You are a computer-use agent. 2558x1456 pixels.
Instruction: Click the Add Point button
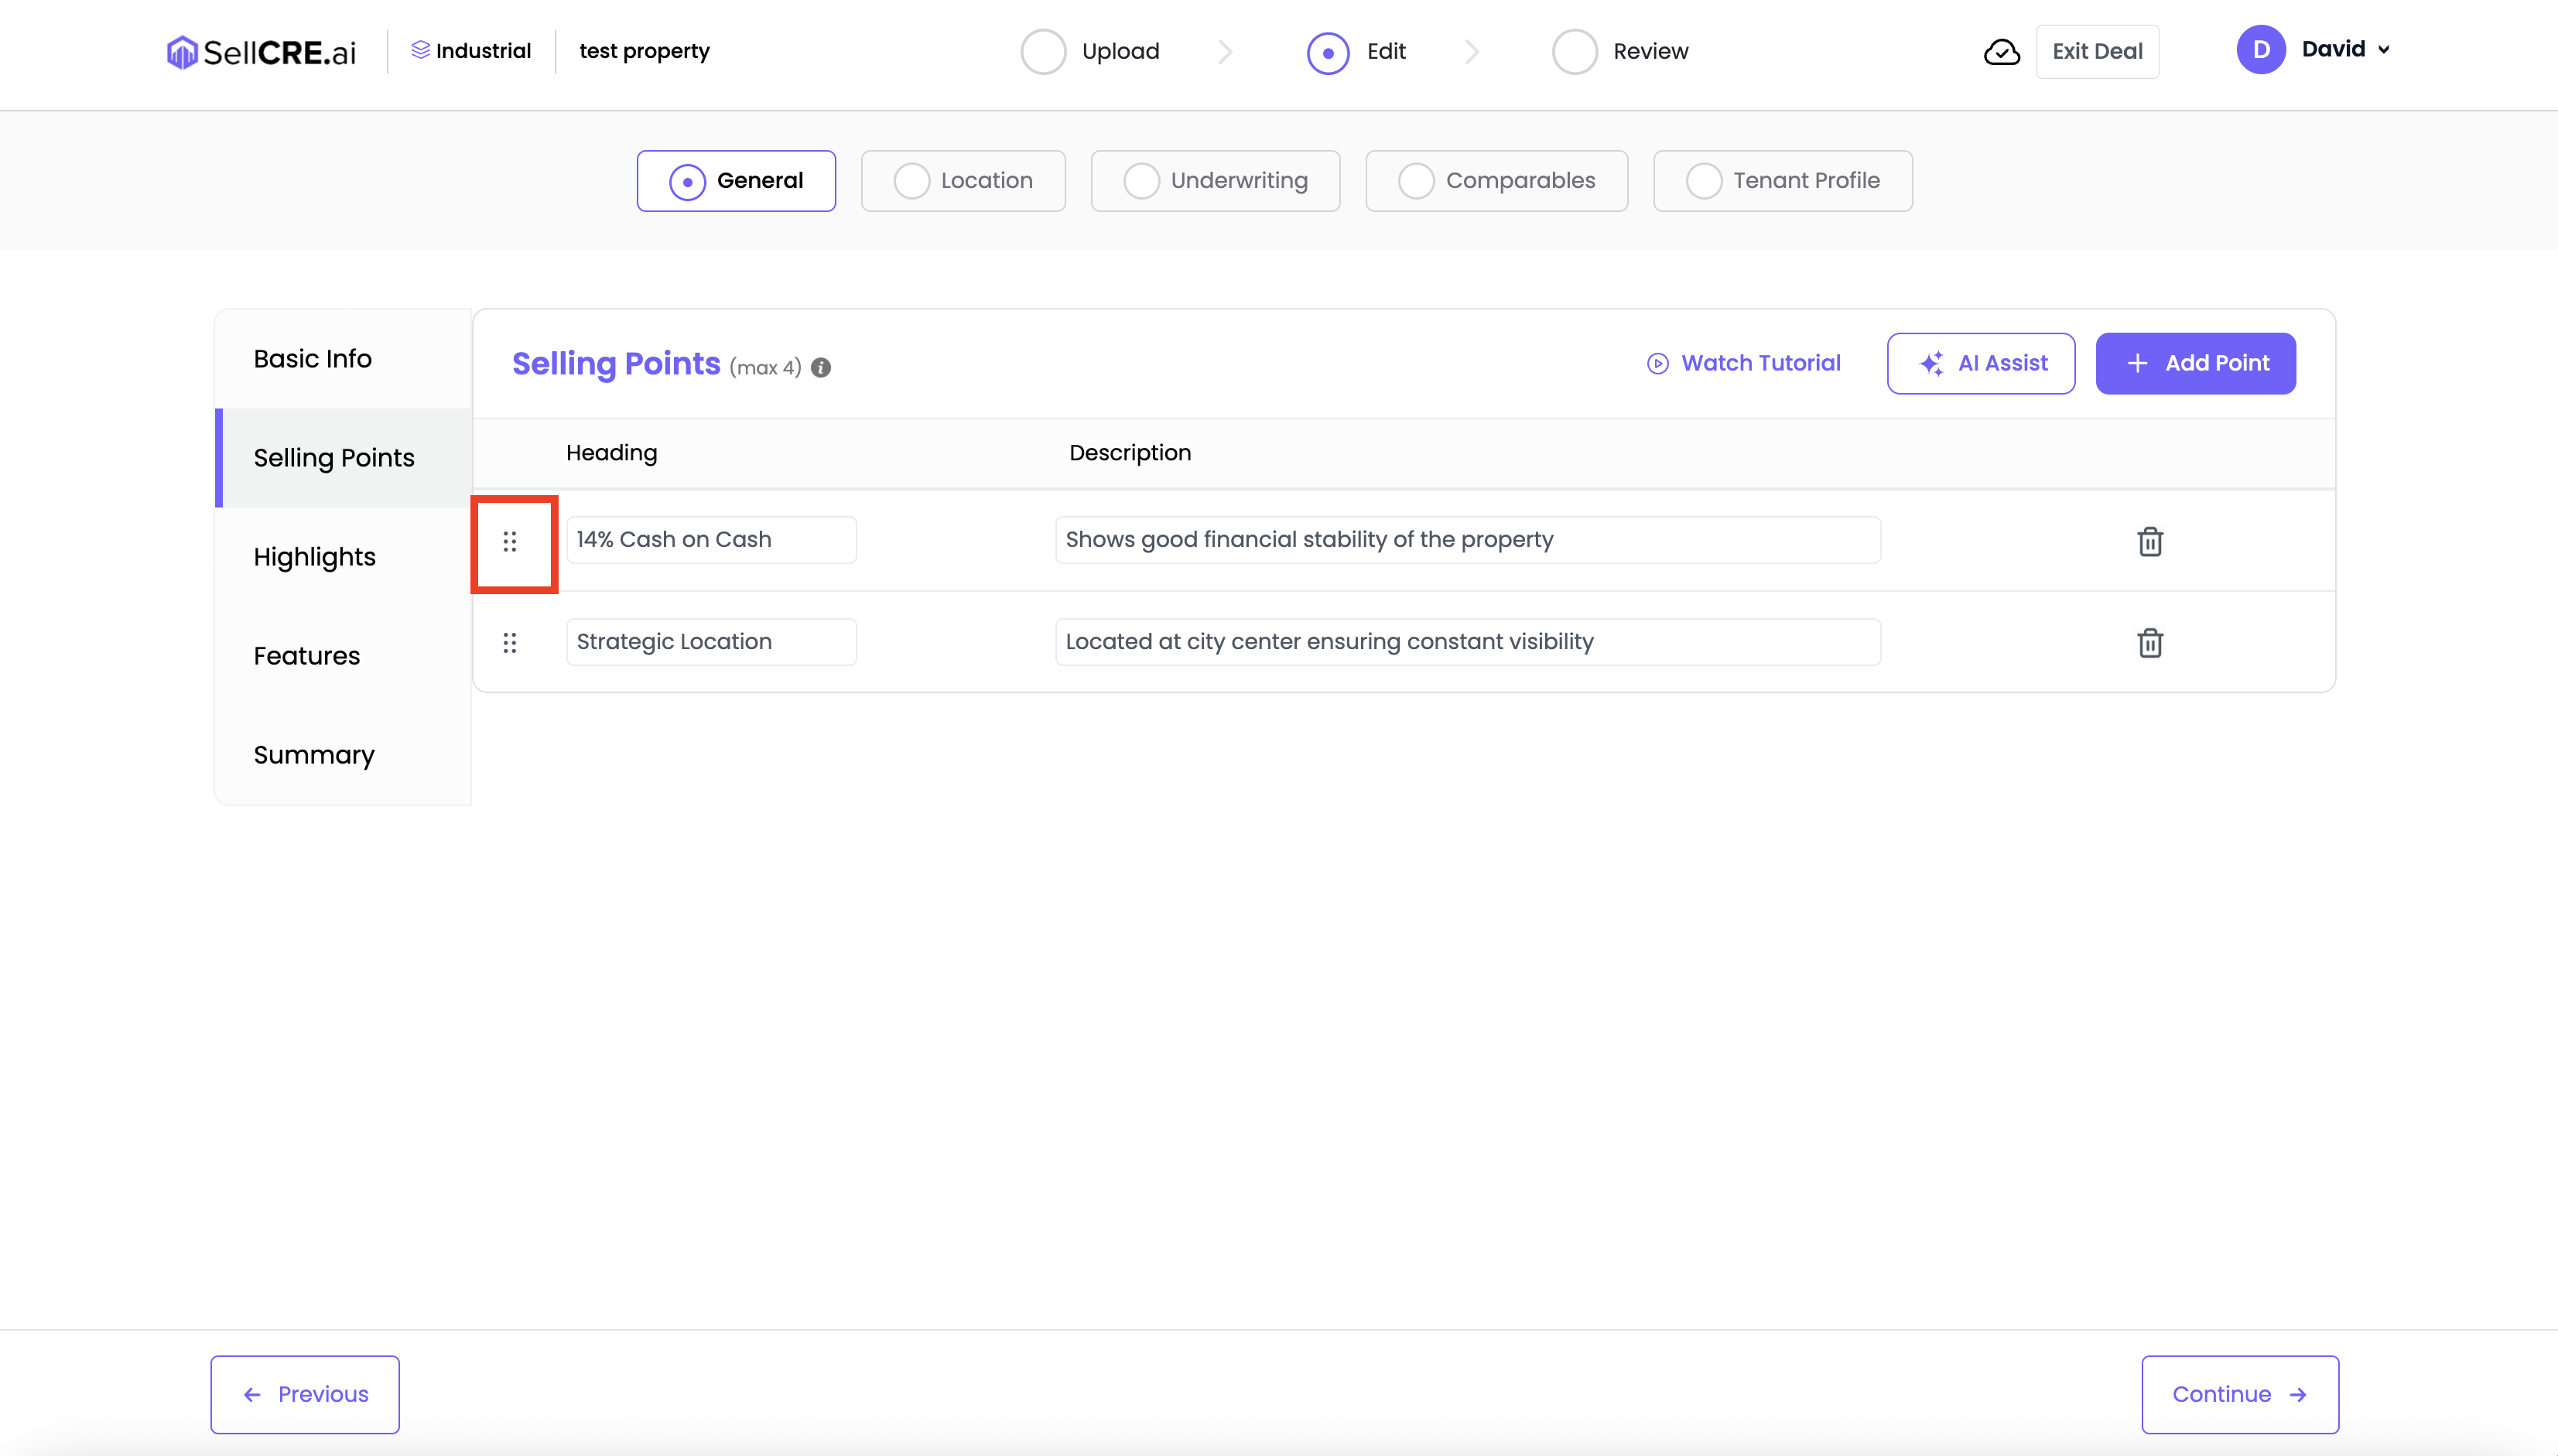coord(2195,363)
